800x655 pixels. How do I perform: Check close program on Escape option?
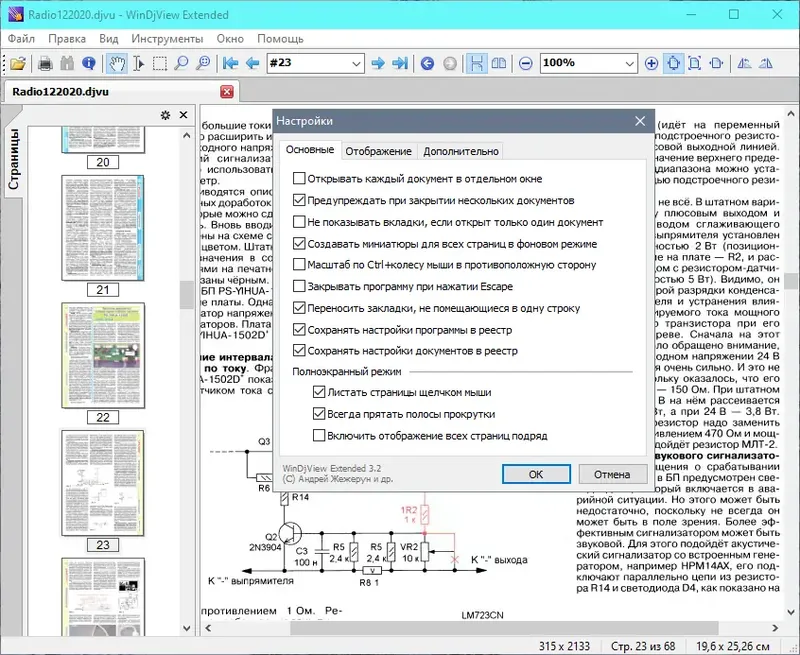pos(299,286)
